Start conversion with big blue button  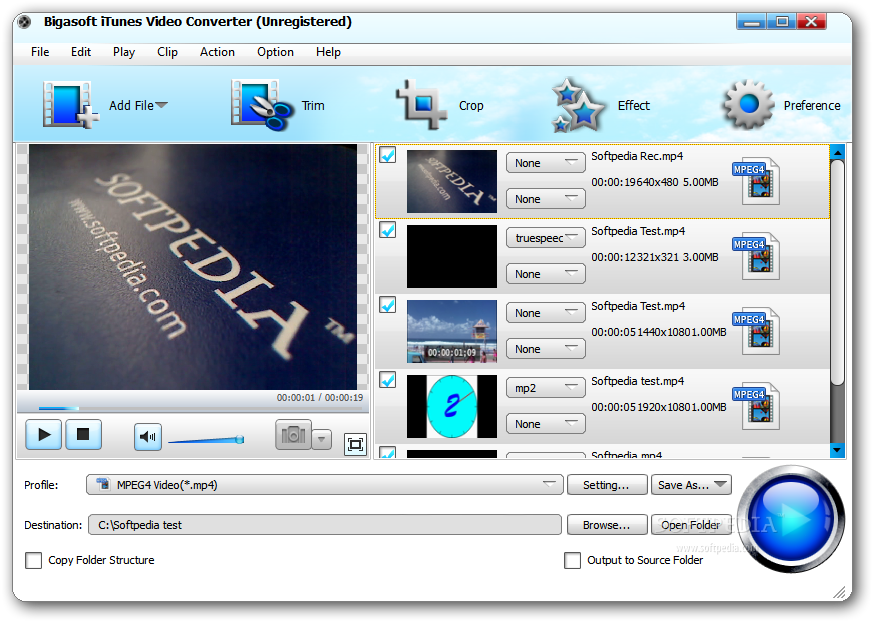coord(791,519)
